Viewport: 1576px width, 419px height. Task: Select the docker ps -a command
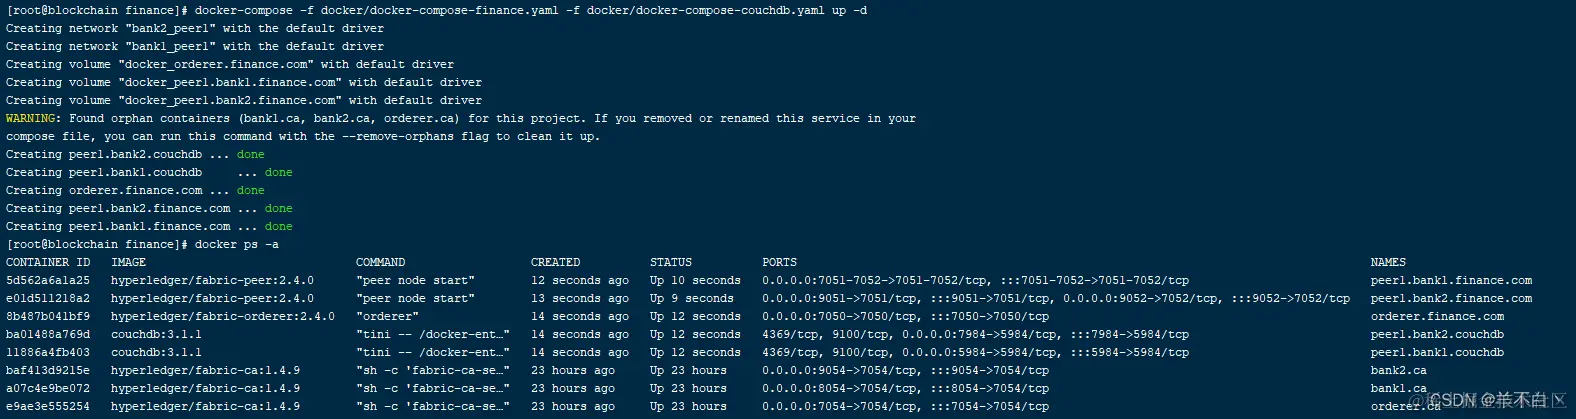point(237,244)
